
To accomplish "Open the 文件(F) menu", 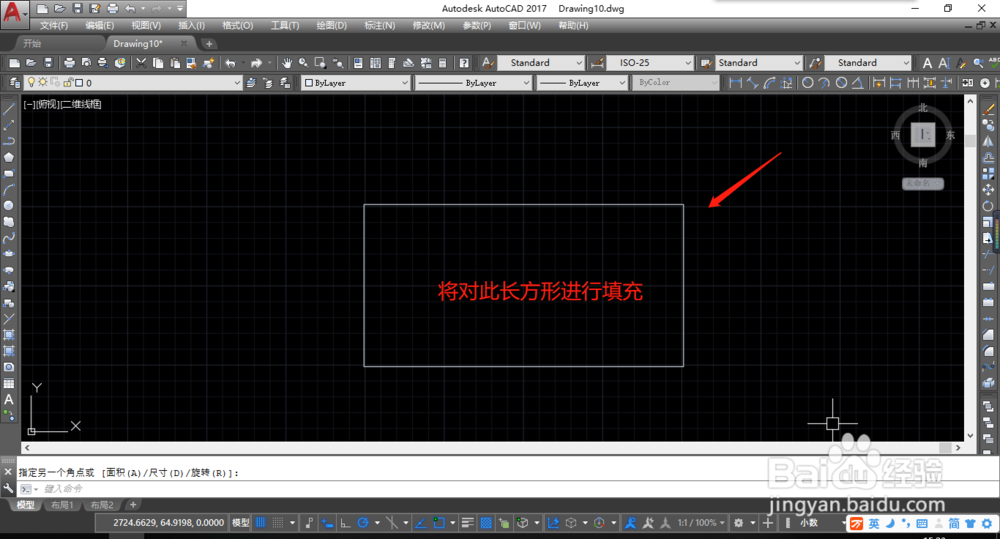I will (x=54, y=26).
